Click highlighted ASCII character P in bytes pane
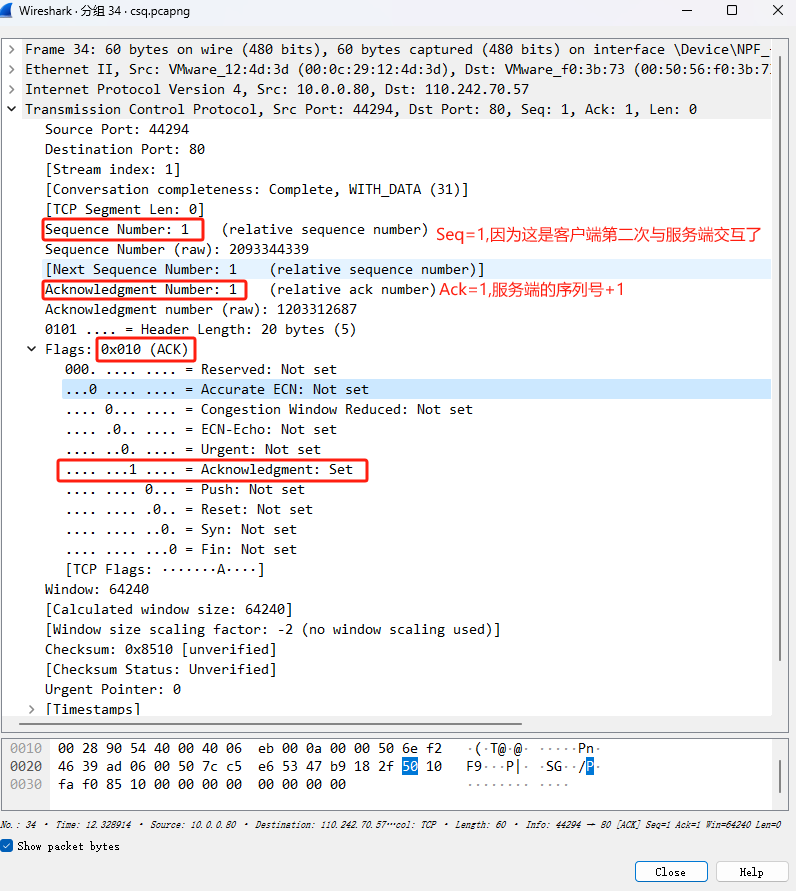 (590, 767)
